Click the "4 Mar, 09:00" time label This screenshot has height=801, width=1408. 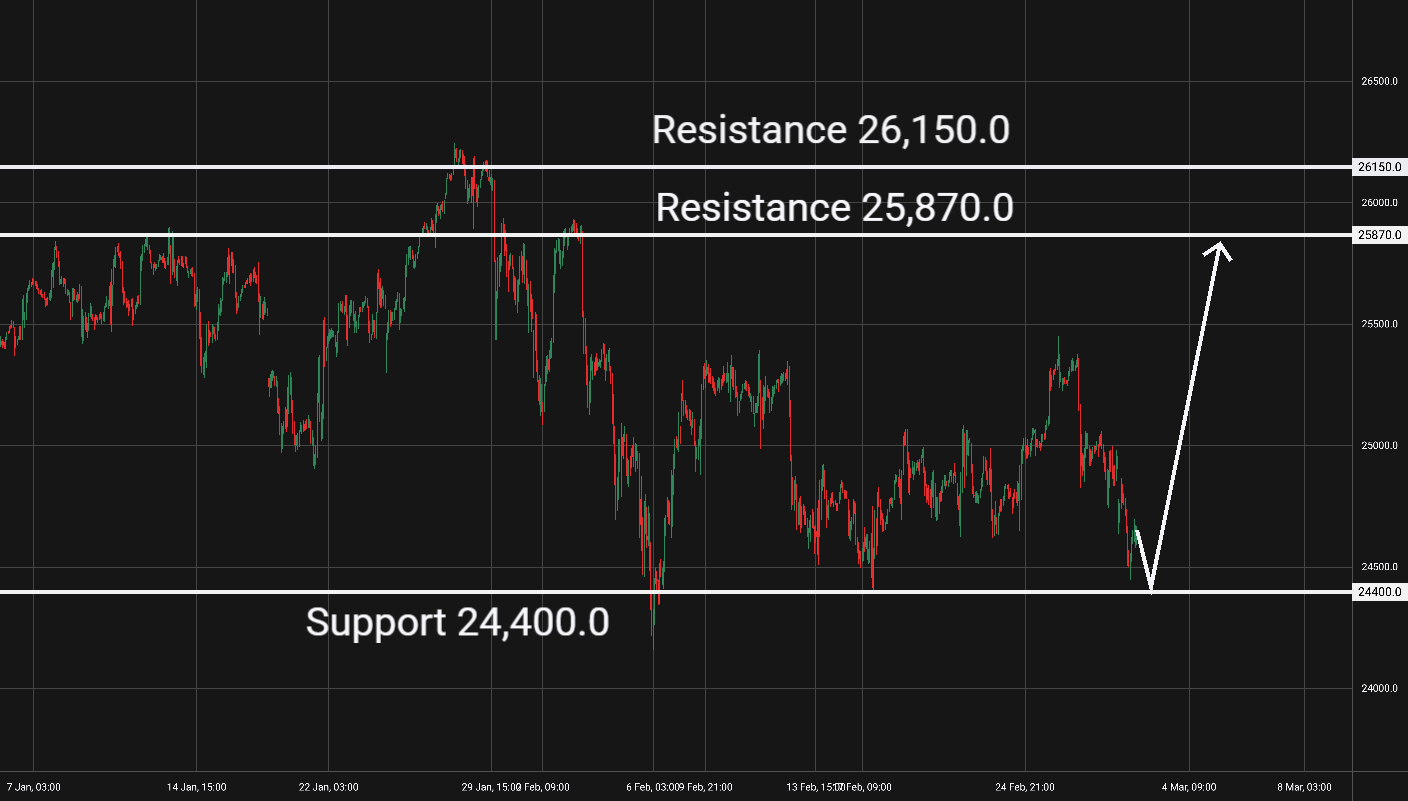tap(1188, 787)
